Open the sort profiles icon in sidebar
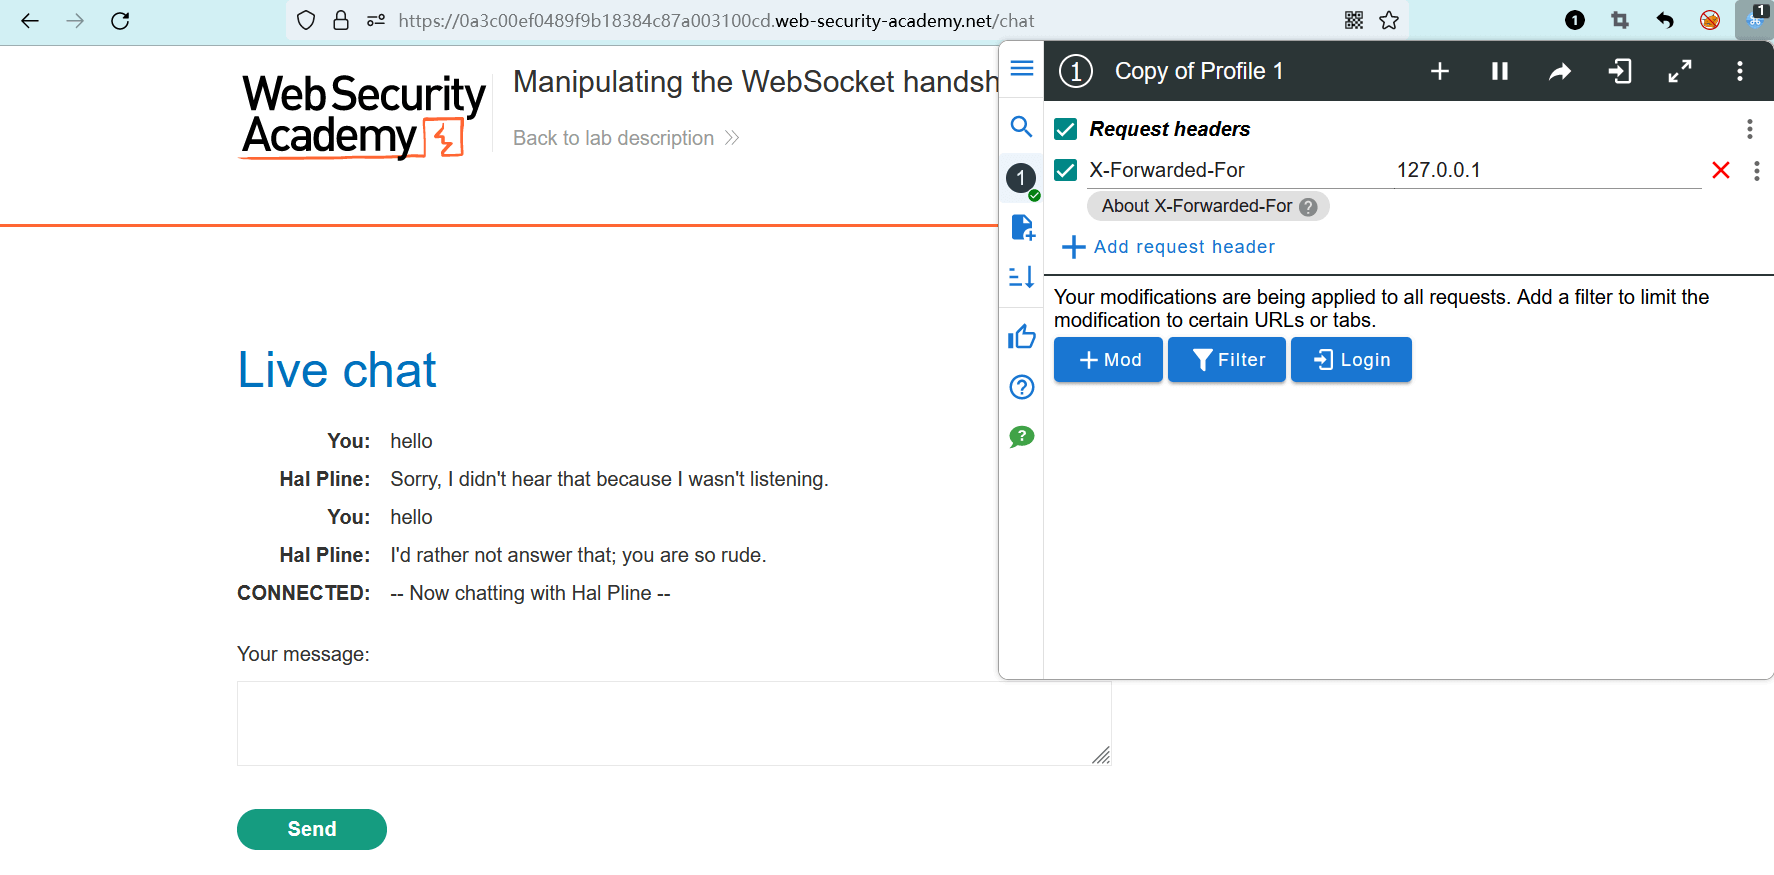 point(1021,277)
